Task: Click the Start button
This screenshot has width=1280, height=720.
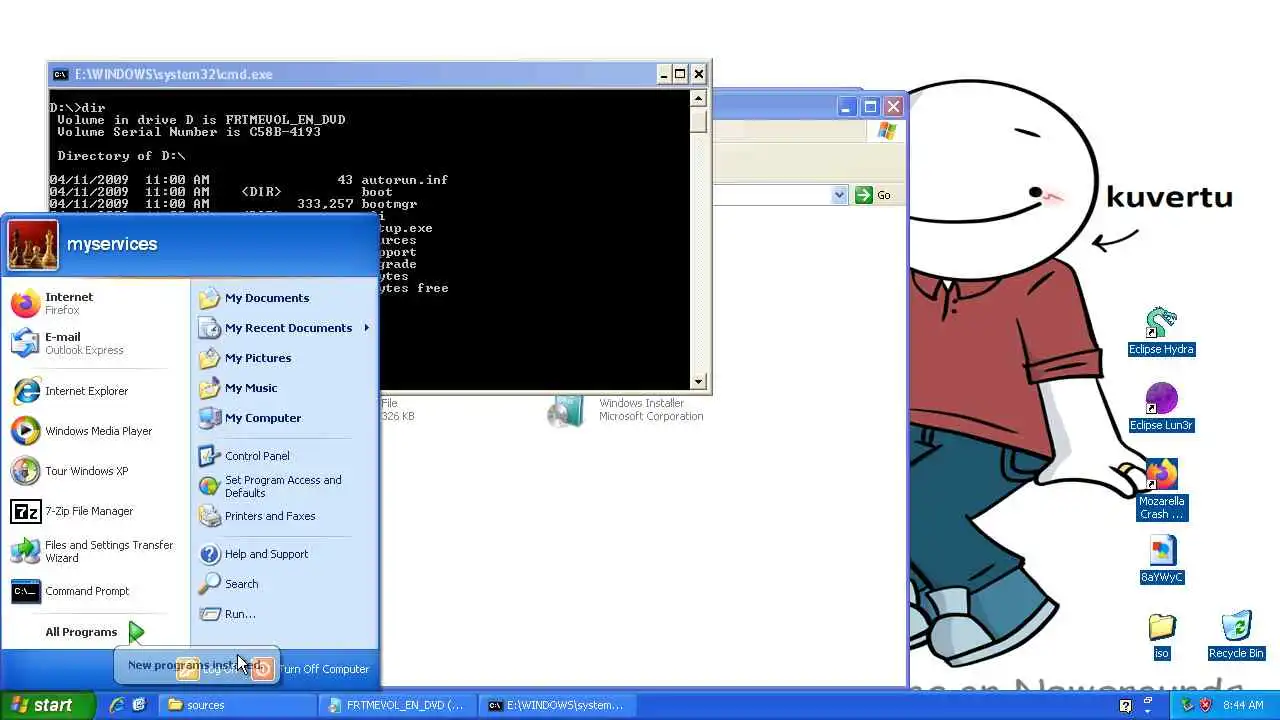Action: (x=48, y=705)
